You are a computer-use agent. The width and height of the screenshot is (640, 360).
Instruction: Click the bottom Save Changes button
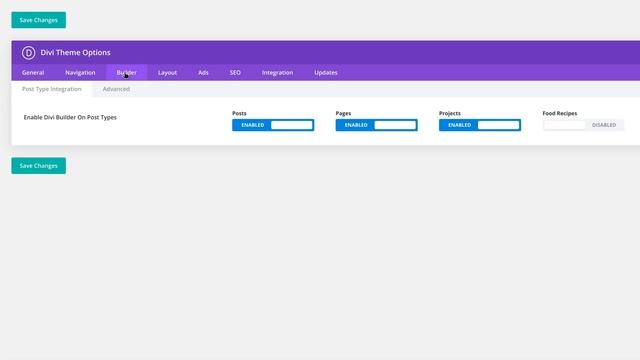pos(38,166)
